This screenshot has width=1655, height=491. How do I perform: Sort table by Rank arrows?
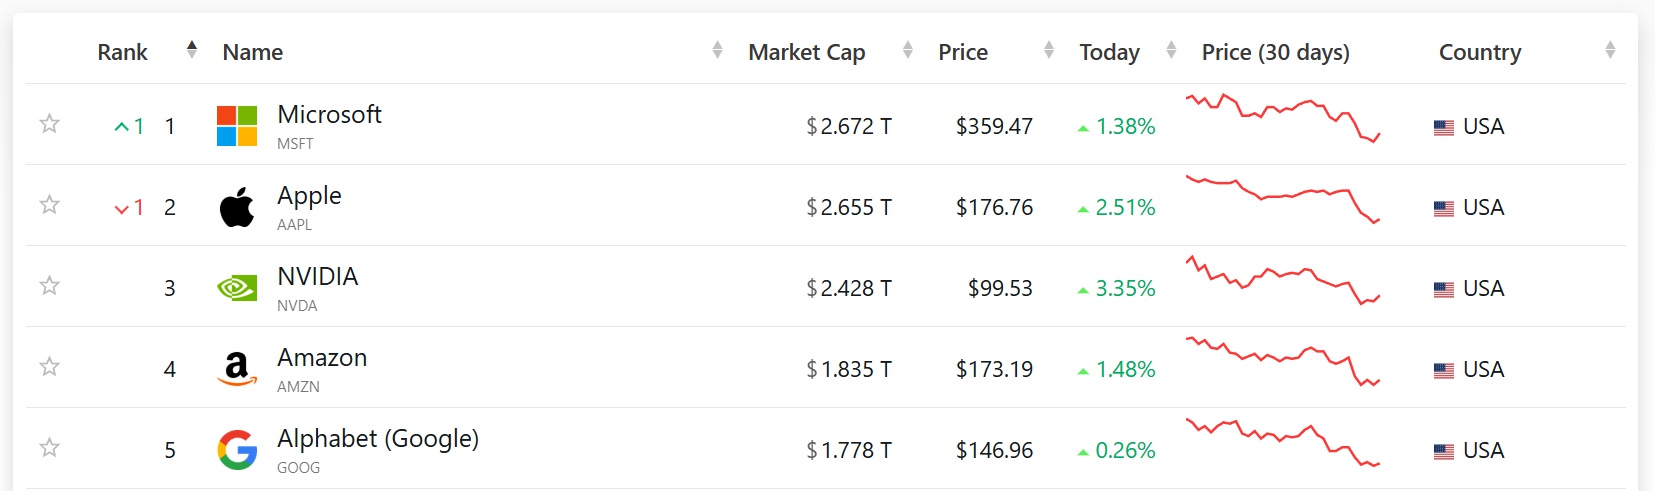click(x=192, y=49)
